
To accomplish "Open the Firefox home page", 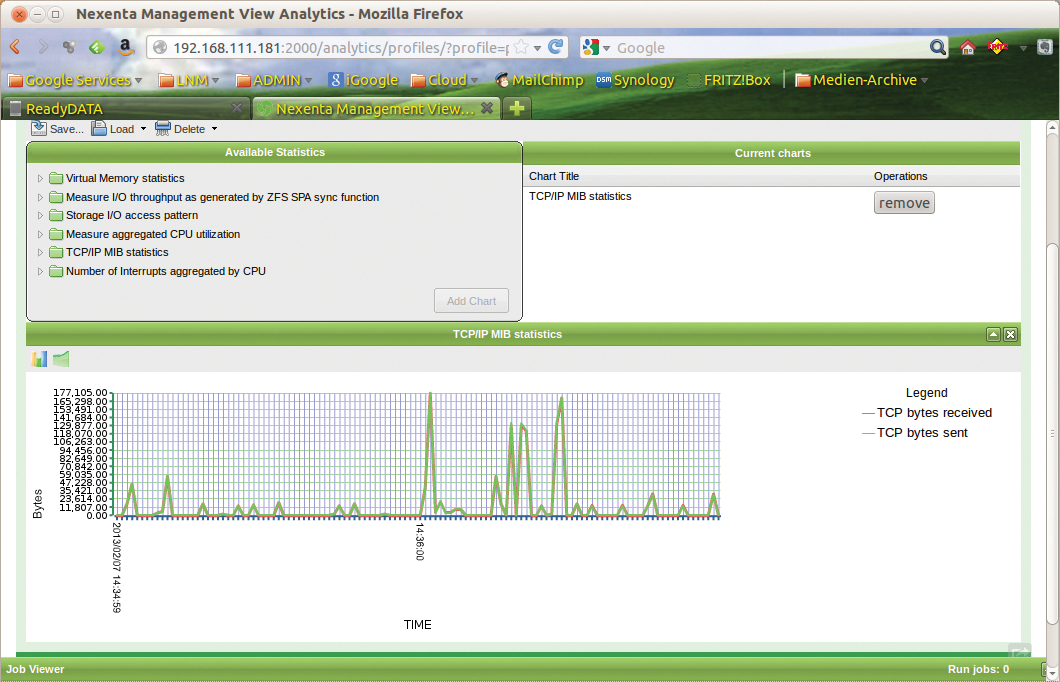I will point(967,47).
